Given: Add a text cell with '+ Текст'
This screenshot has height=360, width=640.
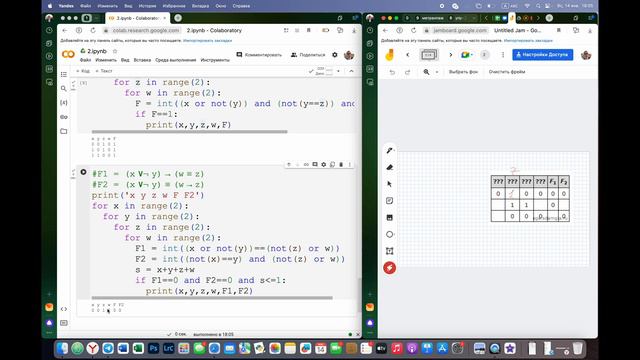Looking at the screenshot, I should point(104,71).
